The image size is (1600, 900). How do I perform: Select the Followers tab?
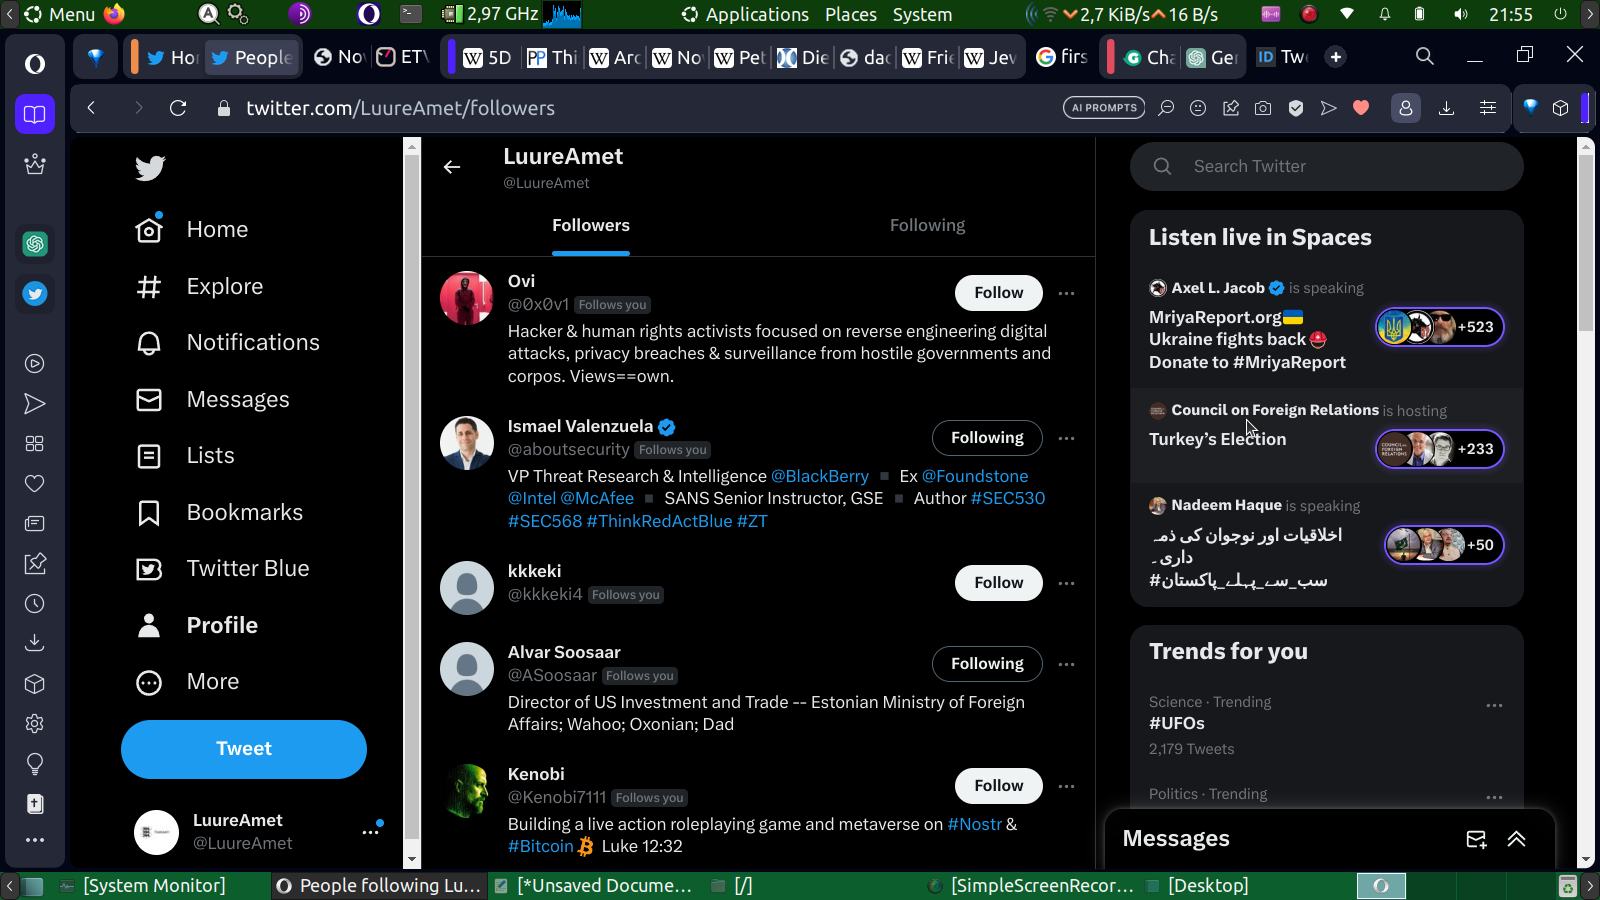(x=591, y=226)
